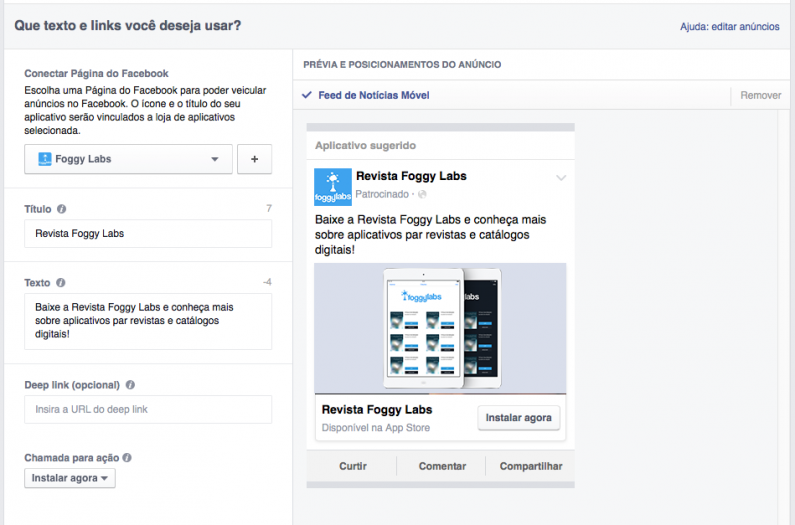Open the Instalar agora call-to-action dropdown
The width and height of the screenshot is (795, 525).
point(70,478)
